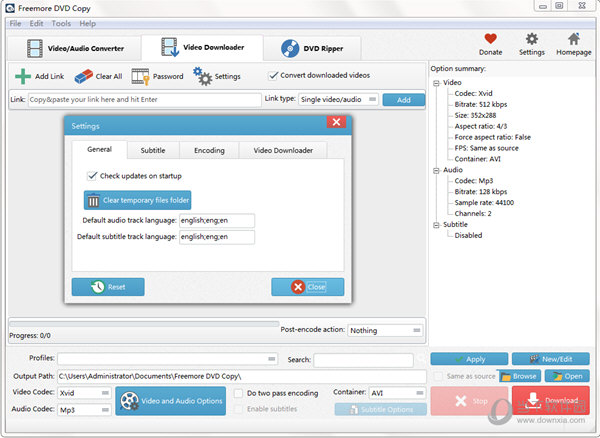The image size is (600, 438).
Task: Click the icon on Open button
Action: pyautogui.click(x=558, y=376)
